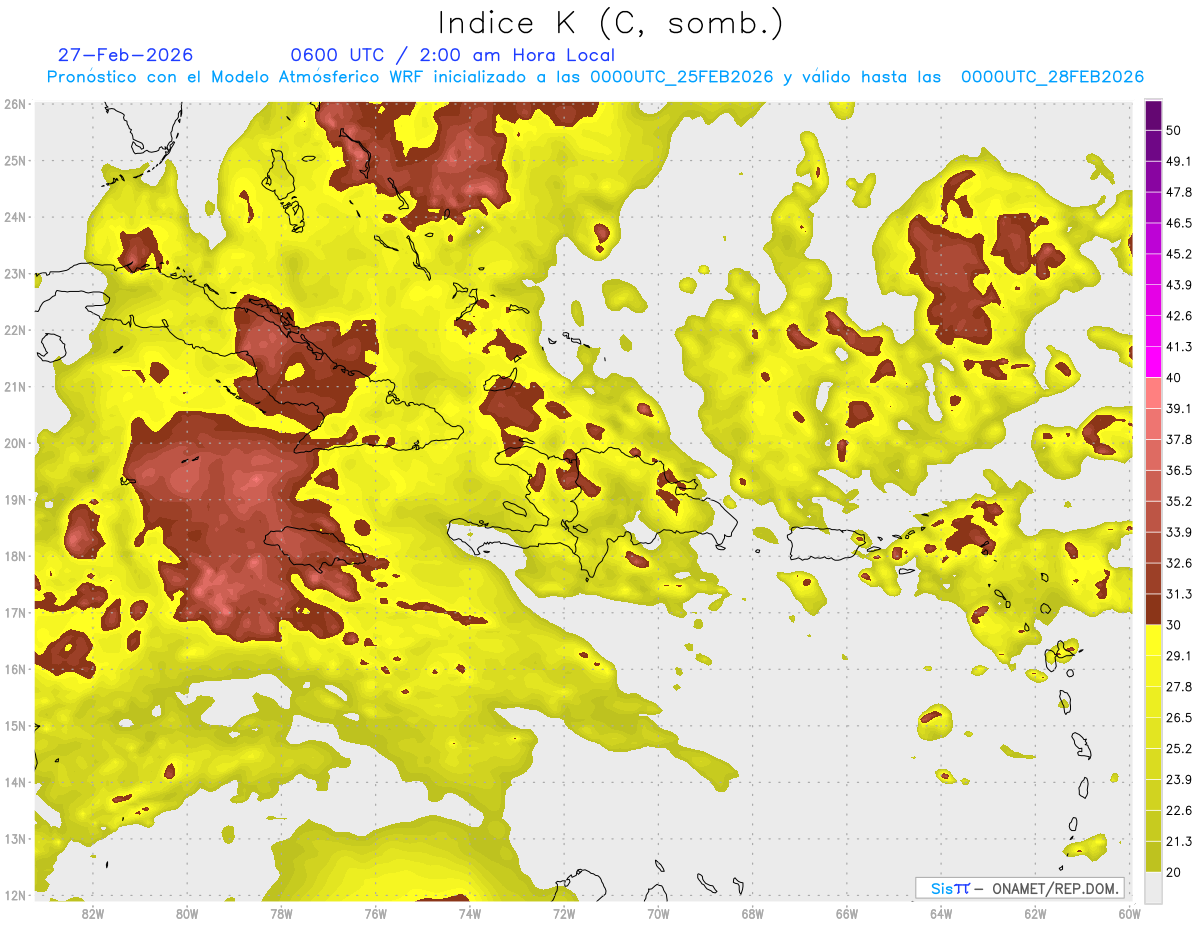Click the 66W longitude label
This screenshot has width=1200, height=927.
847,913
